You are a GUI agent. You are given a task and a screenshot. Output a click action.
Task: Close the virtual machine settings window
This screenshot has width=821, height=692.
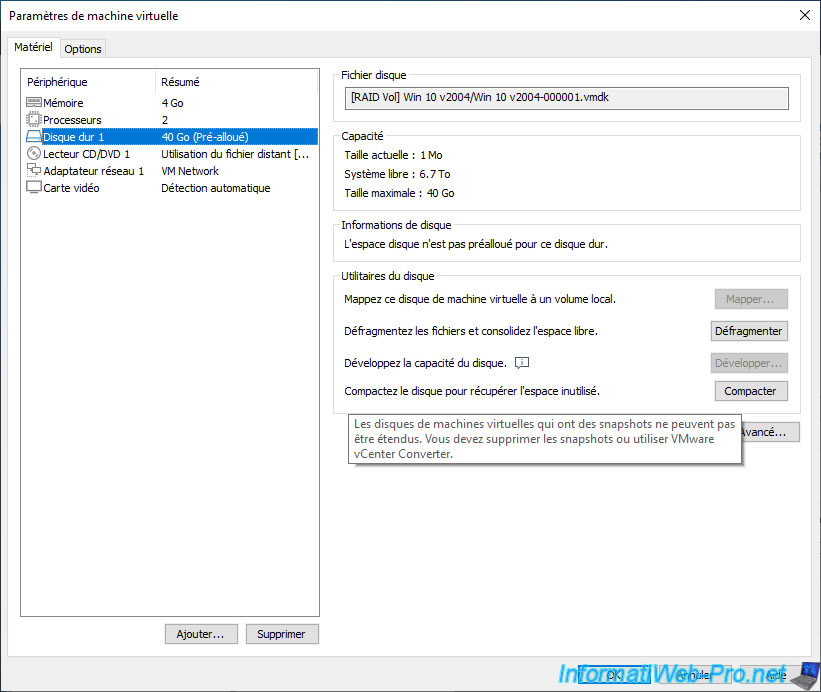point(804,15)
